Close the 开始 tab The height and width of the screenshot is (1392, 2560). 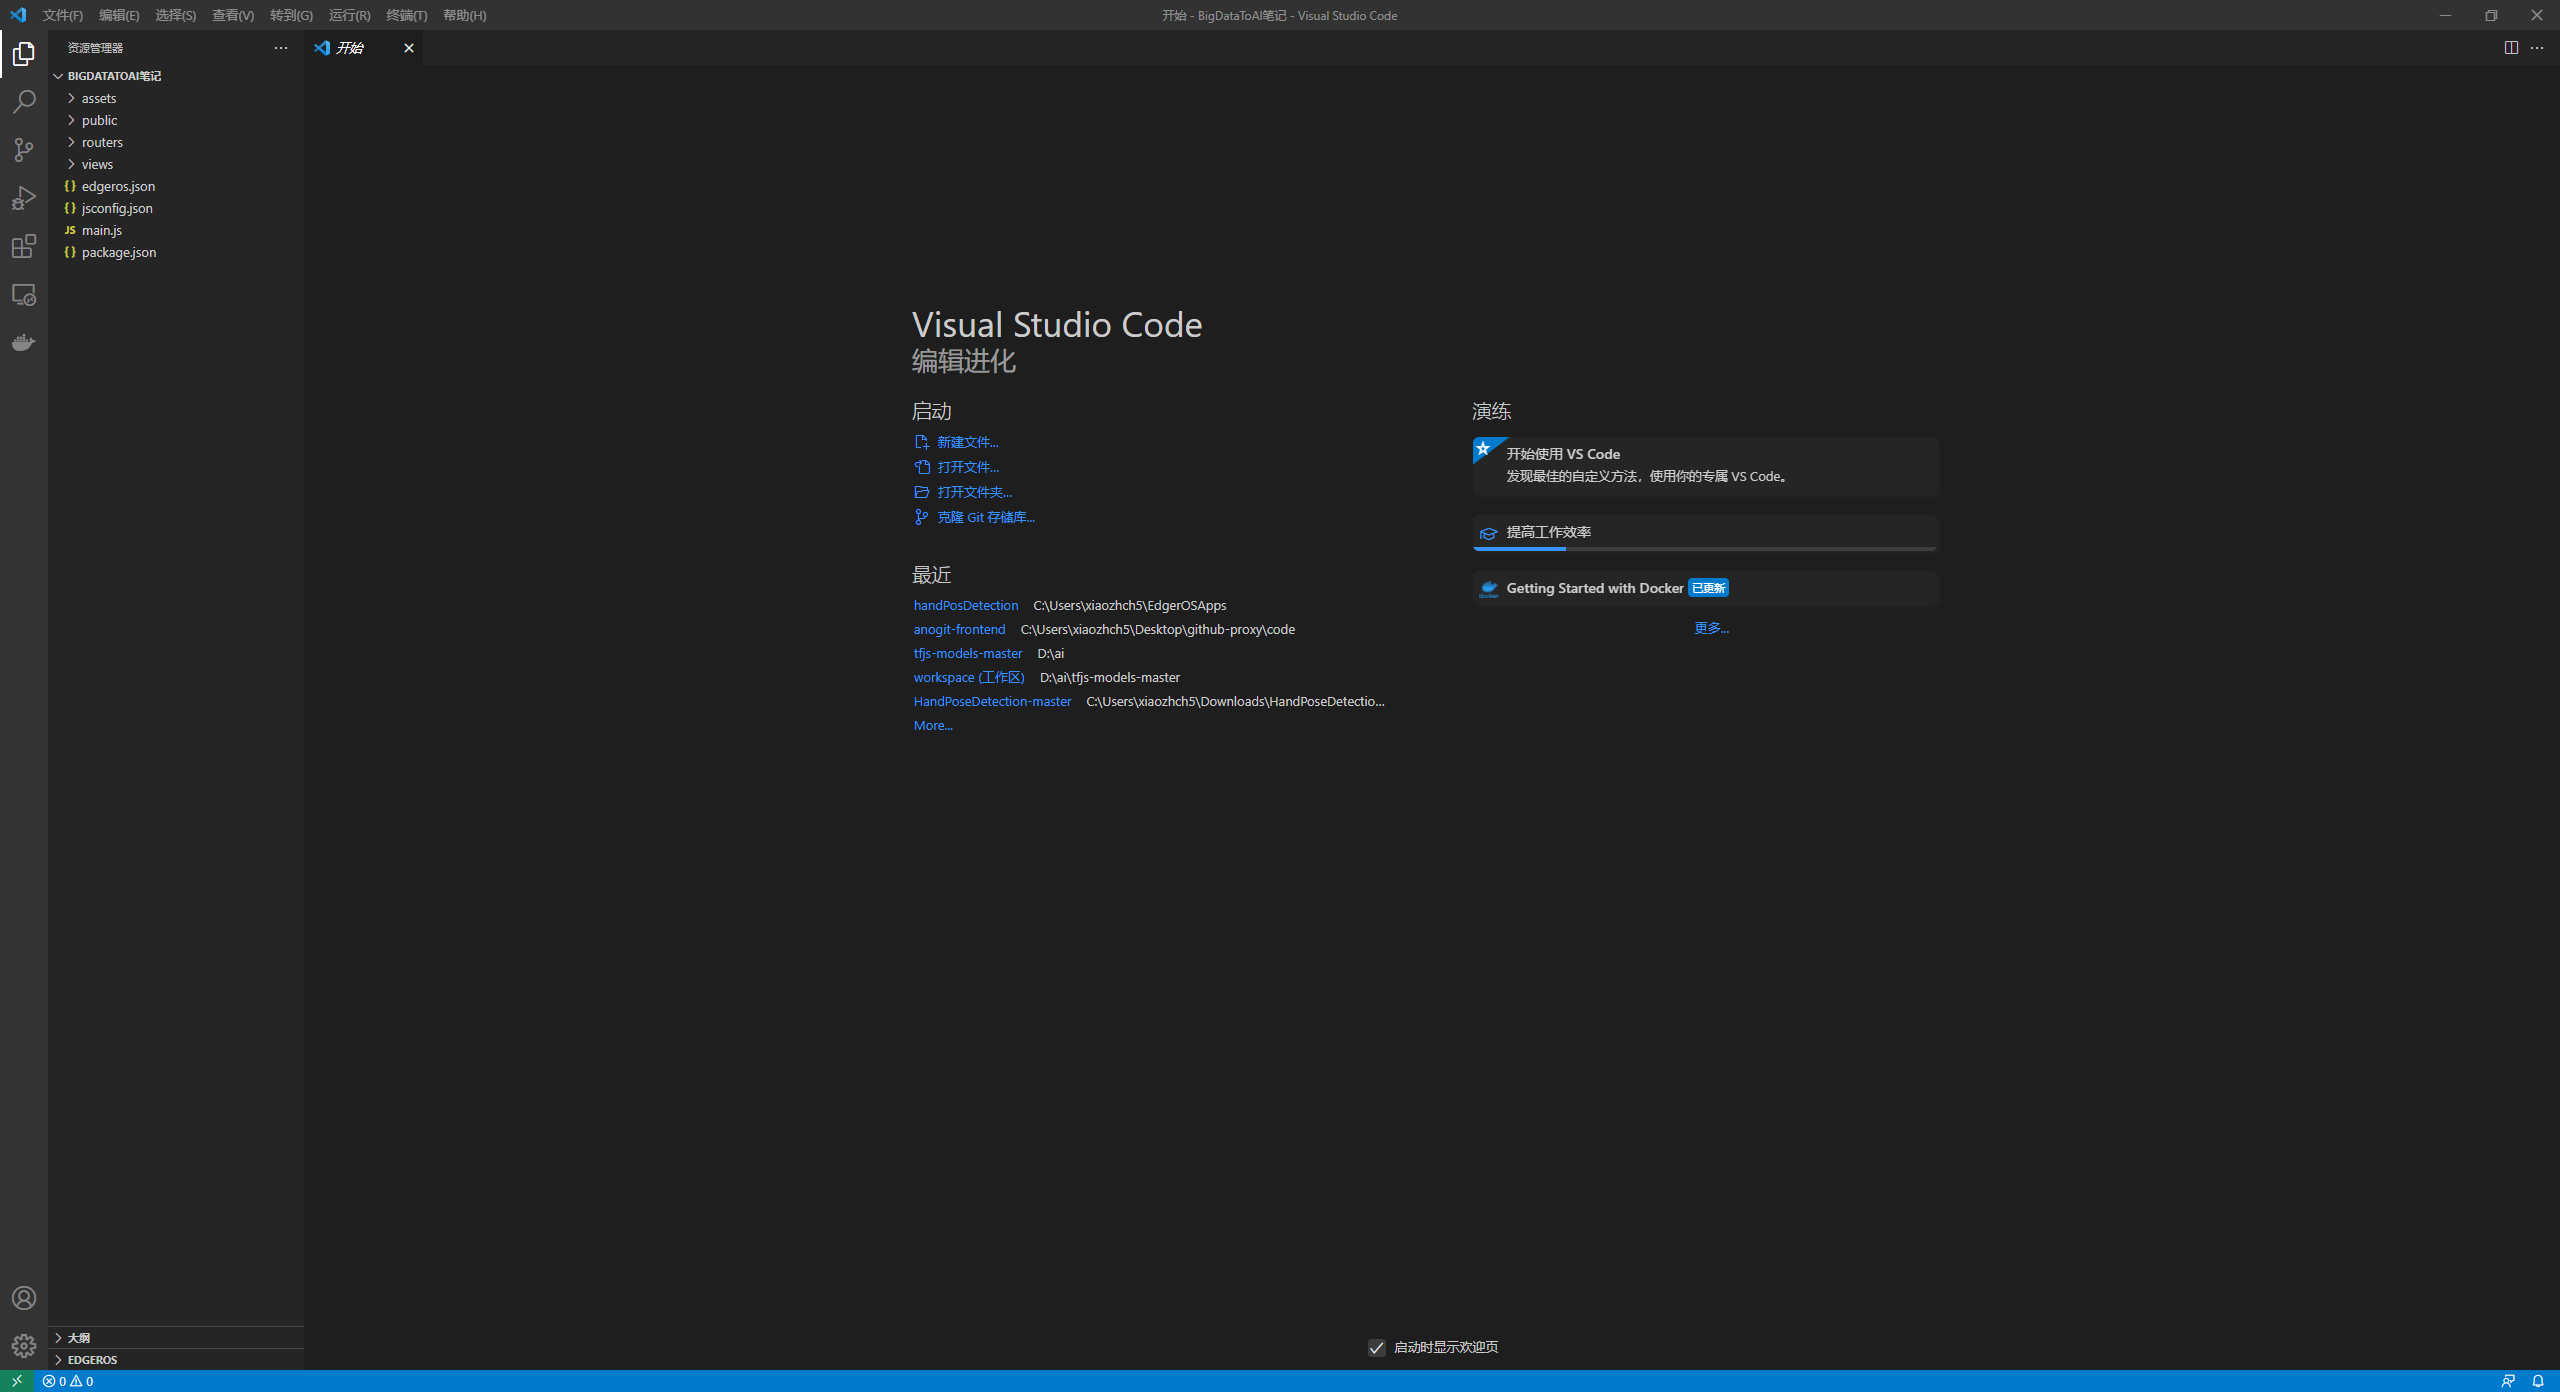coord(408,48)
